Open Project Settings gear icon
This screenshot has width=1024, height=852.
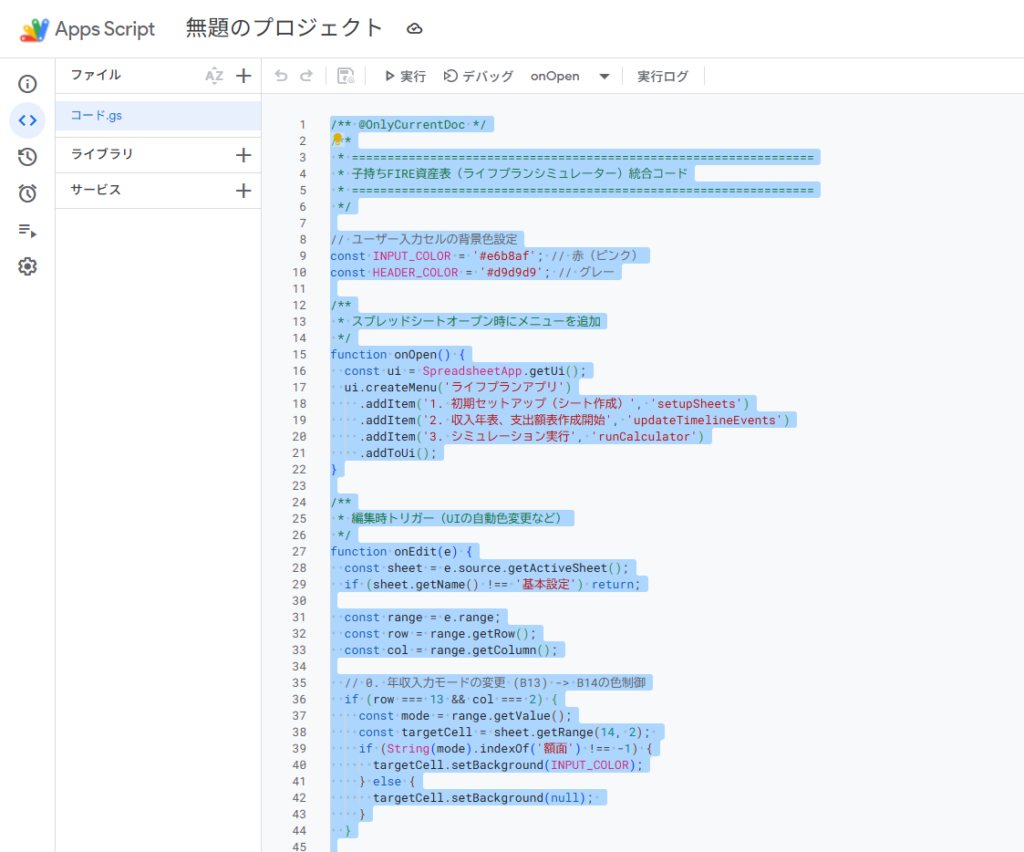click(27, 266)
